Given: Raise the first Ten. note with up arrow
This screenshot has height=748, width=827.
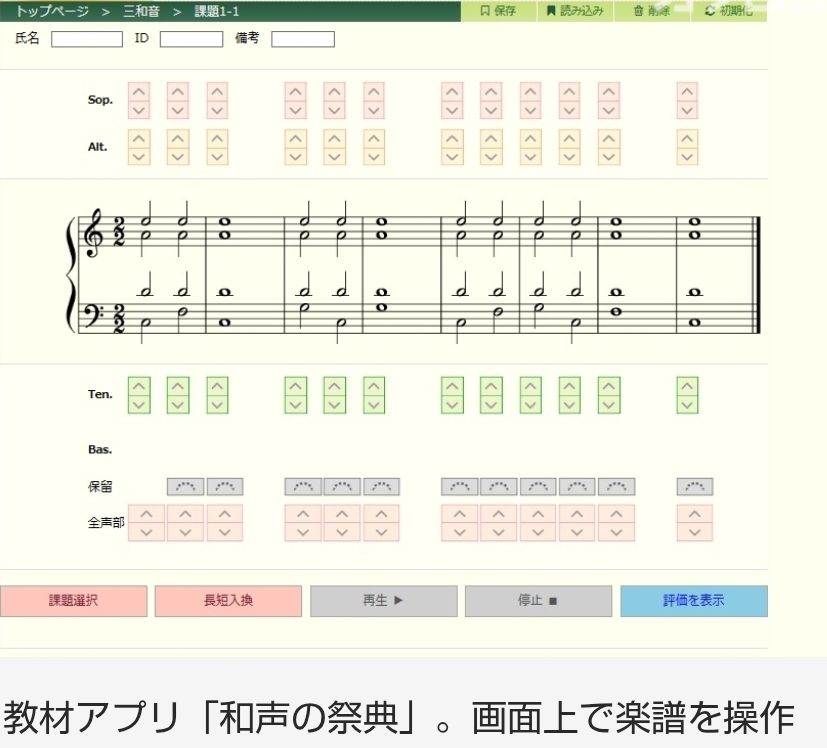Looking at the screenshot, I should 139,385.
